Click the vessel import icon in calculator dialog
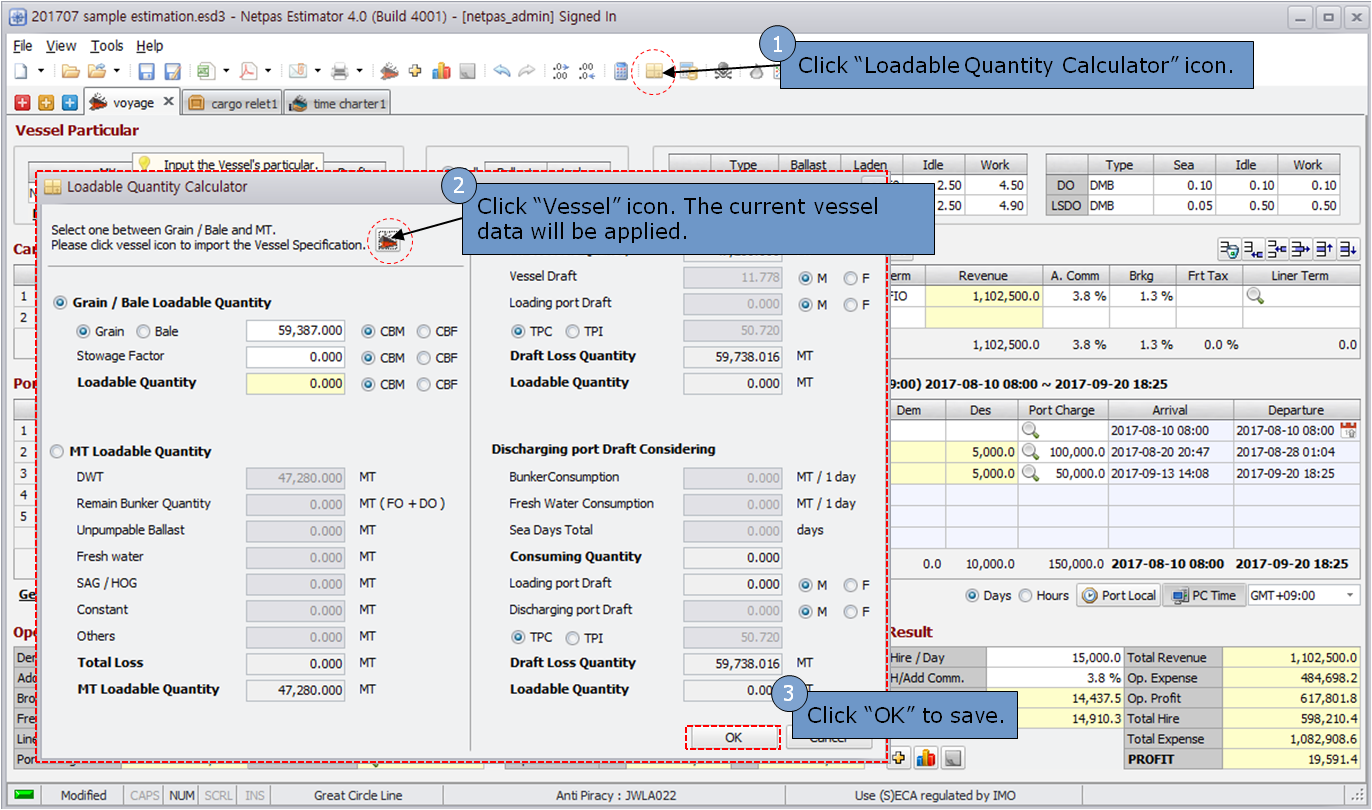Image resolution: width=1372 pixels, height=810 pixels. [x=388, y=241]
